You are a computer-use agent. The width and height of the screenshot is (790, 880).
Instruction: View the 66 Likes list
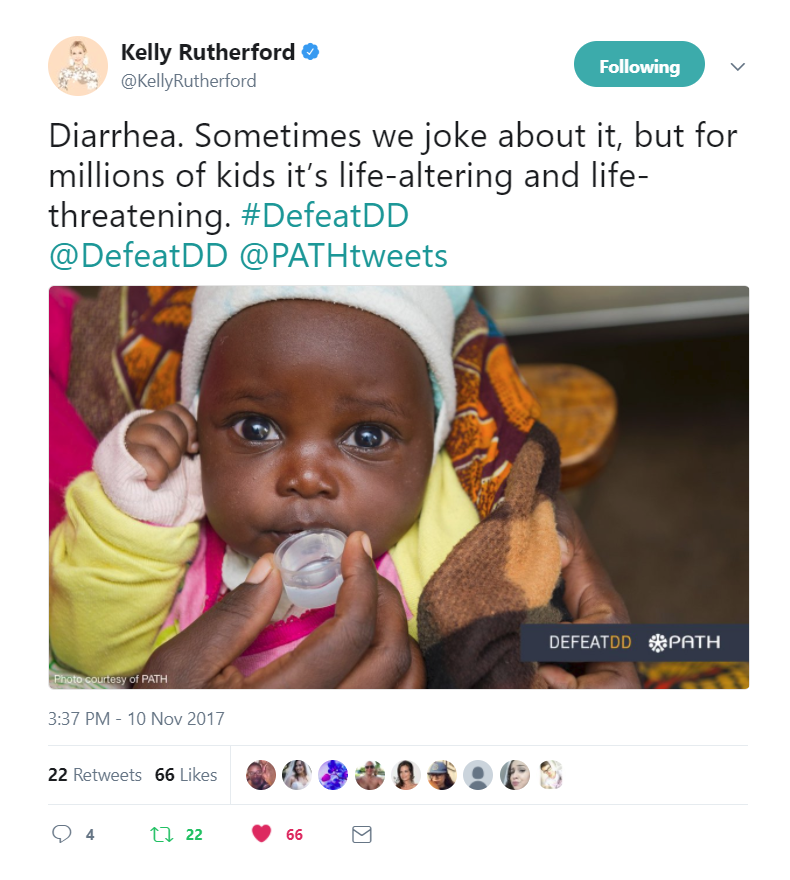186,775
